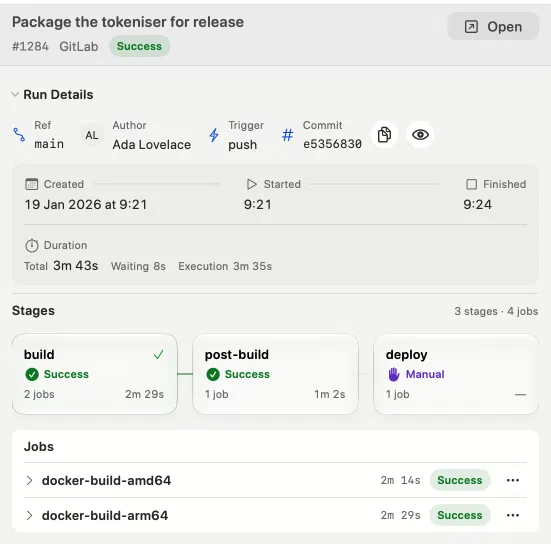Click the docker-build-amd64 job name
The width and height of the screenshot is (551, 544).
pos(106,480)
